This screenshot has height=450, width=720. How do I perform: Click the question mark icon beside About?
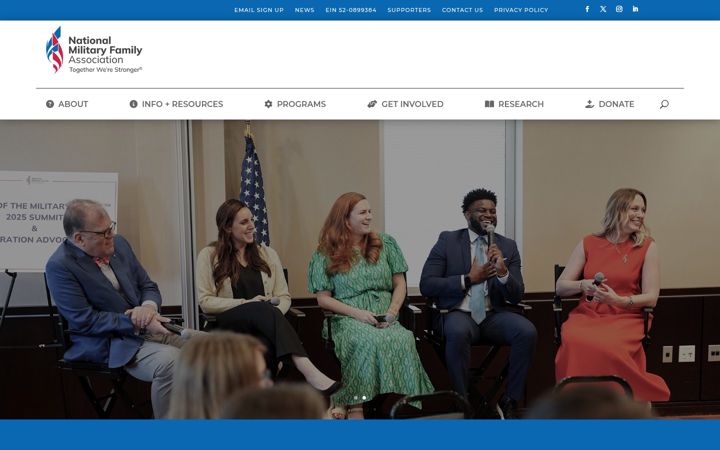tap(50, 104)
